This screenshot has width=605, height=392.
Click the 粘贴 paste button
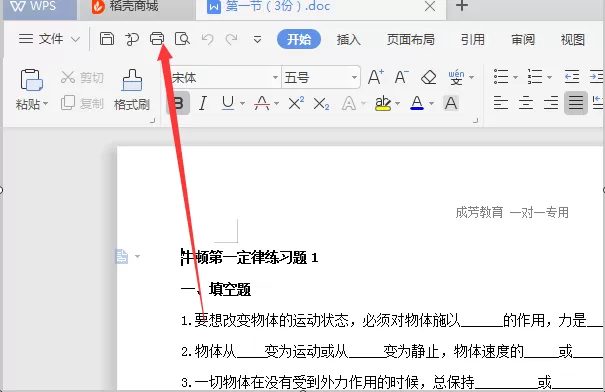32,90
